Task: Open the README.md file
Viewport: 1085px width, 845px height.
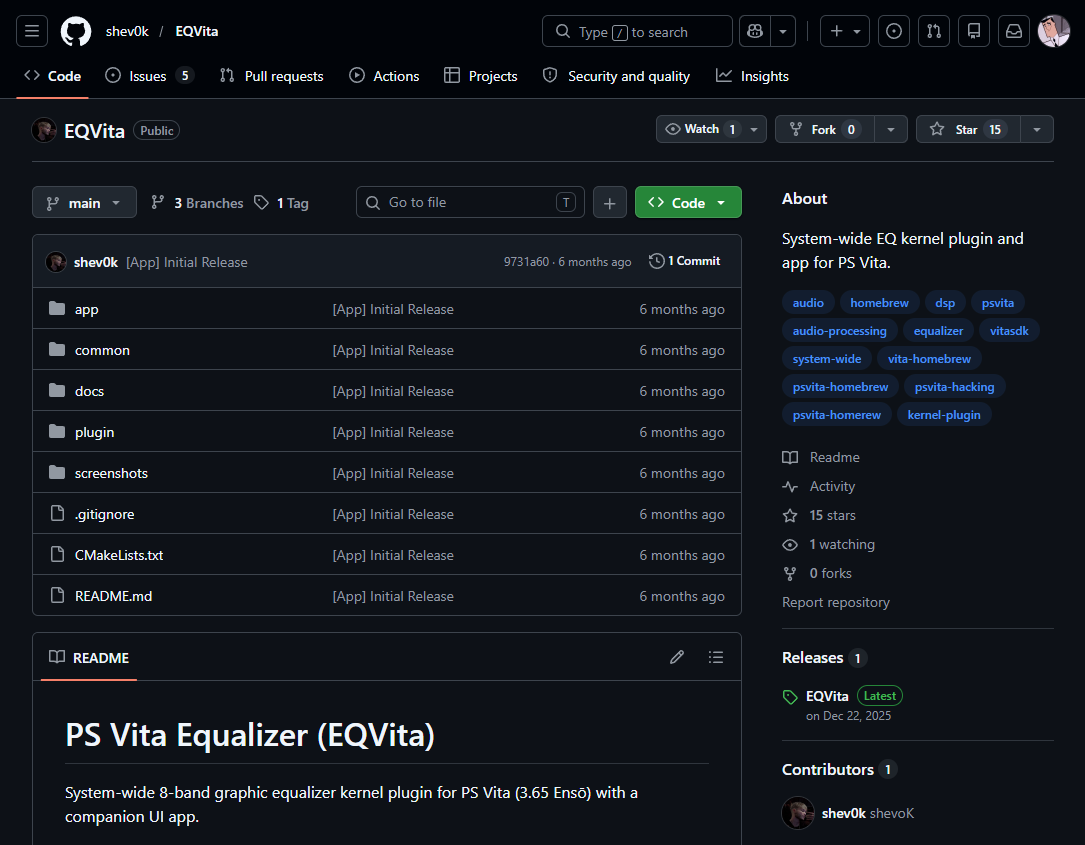Action: click(113, 596)
